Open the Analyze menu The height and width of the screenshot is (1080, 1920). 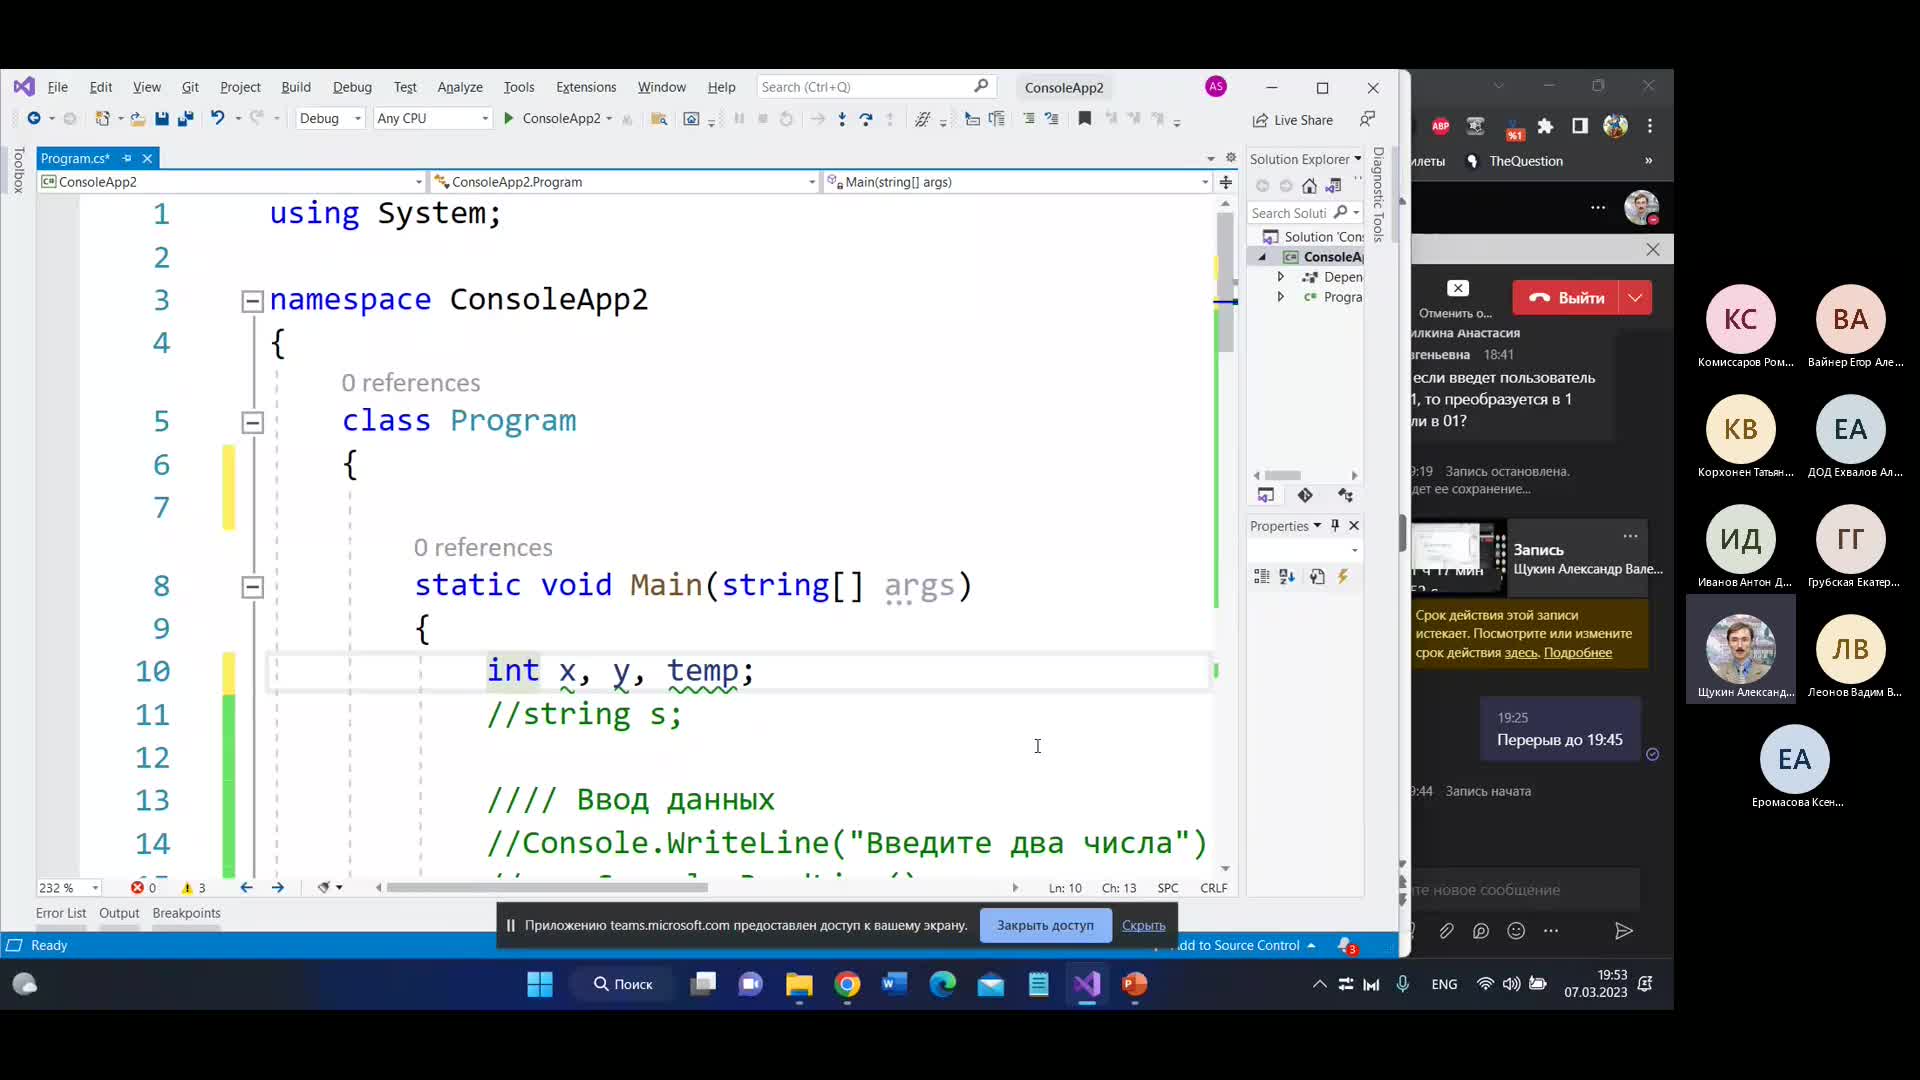pyautogui.click(x=460, y=87)
